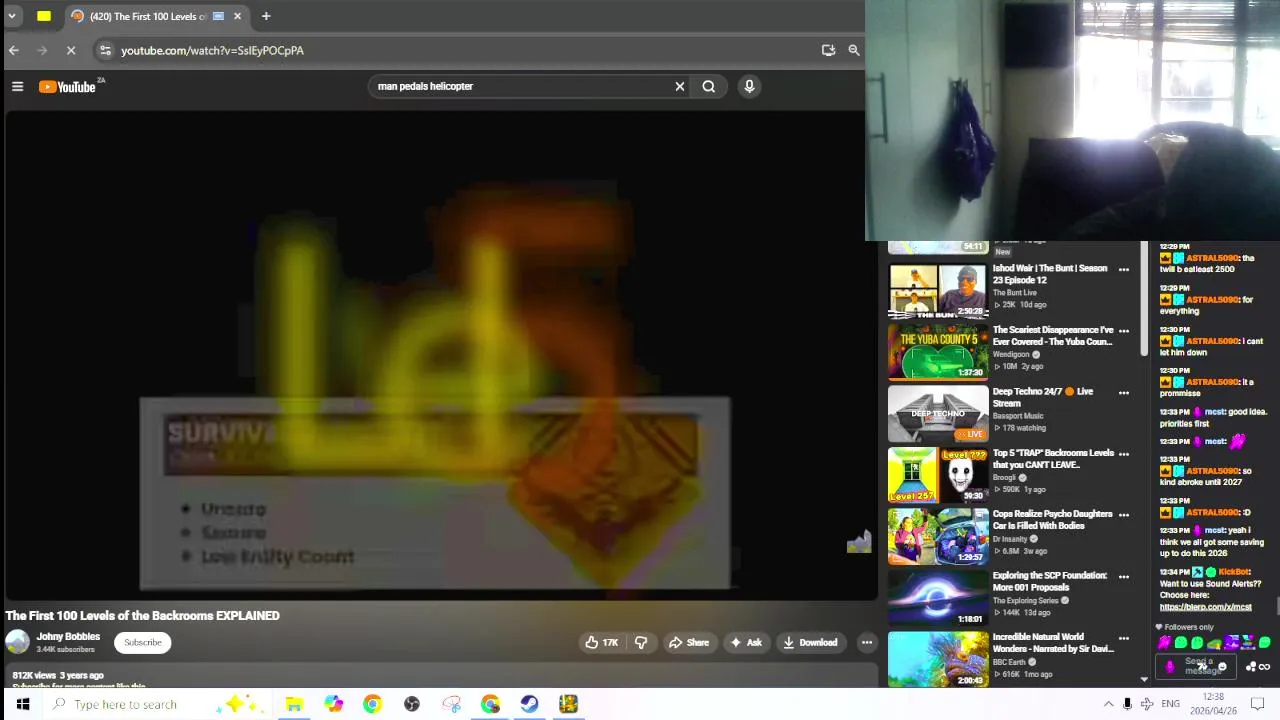The width and height of the screenshot is (1280, 720).
Task: Stop loading the page
Action: (x=71, y=50)
